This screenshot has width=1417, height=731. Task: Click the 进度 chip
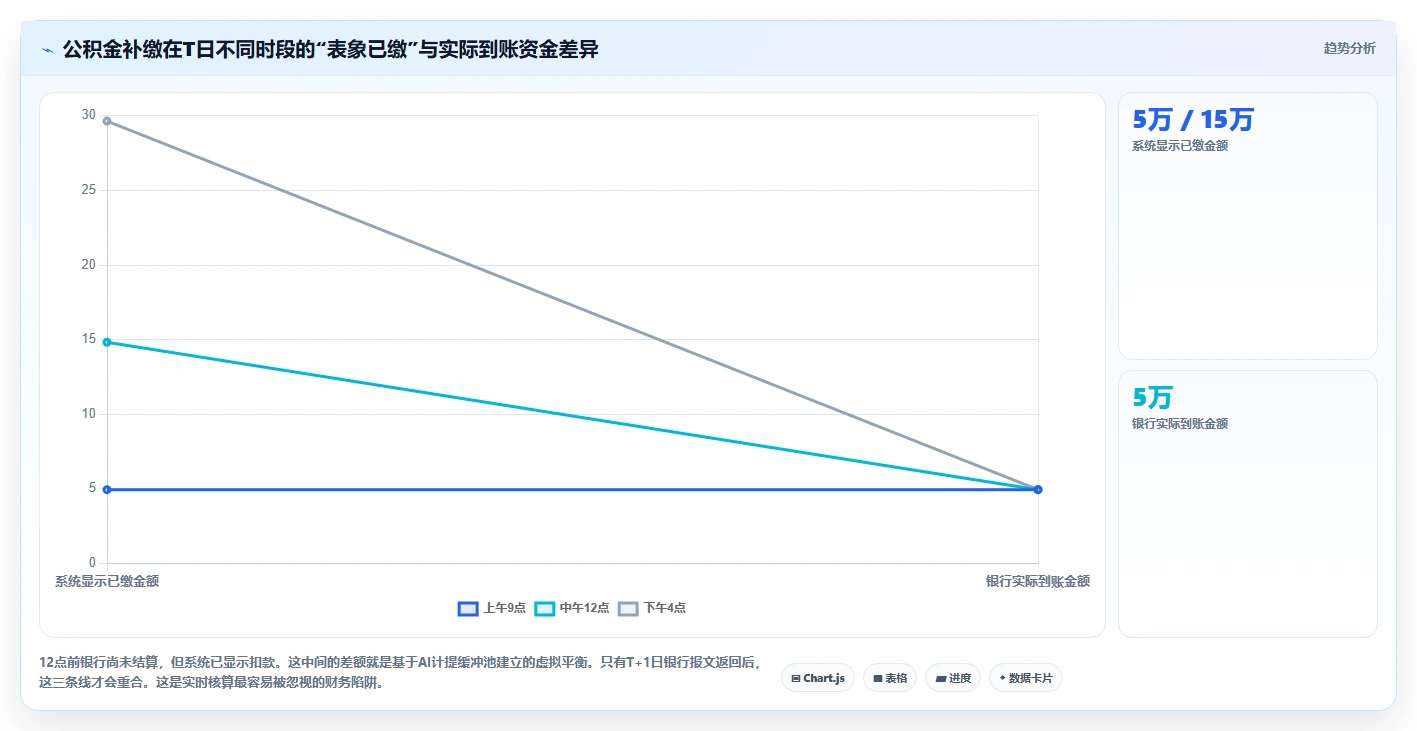953,678
